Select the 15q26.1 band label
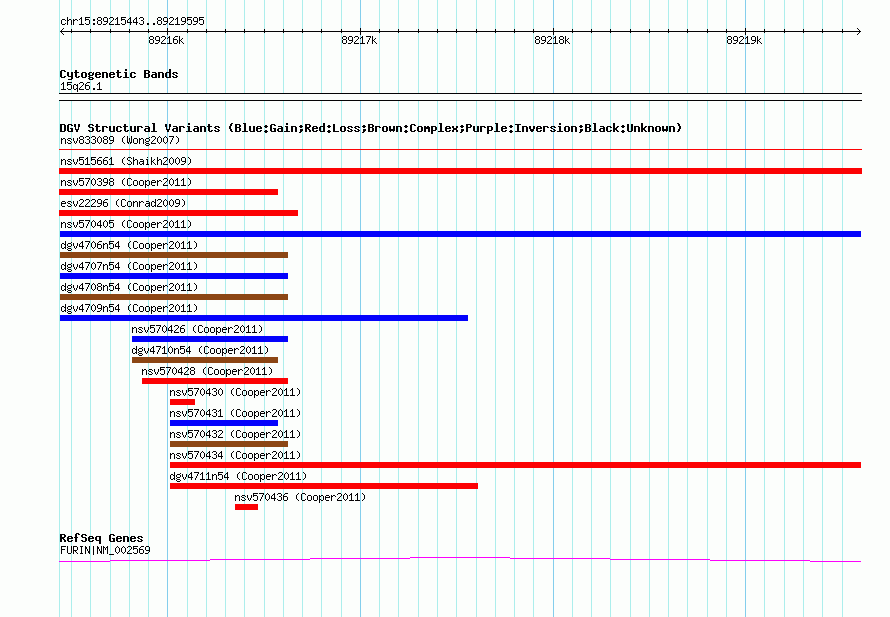This screenshot has height=617, width=890. [x=81, y=86]
